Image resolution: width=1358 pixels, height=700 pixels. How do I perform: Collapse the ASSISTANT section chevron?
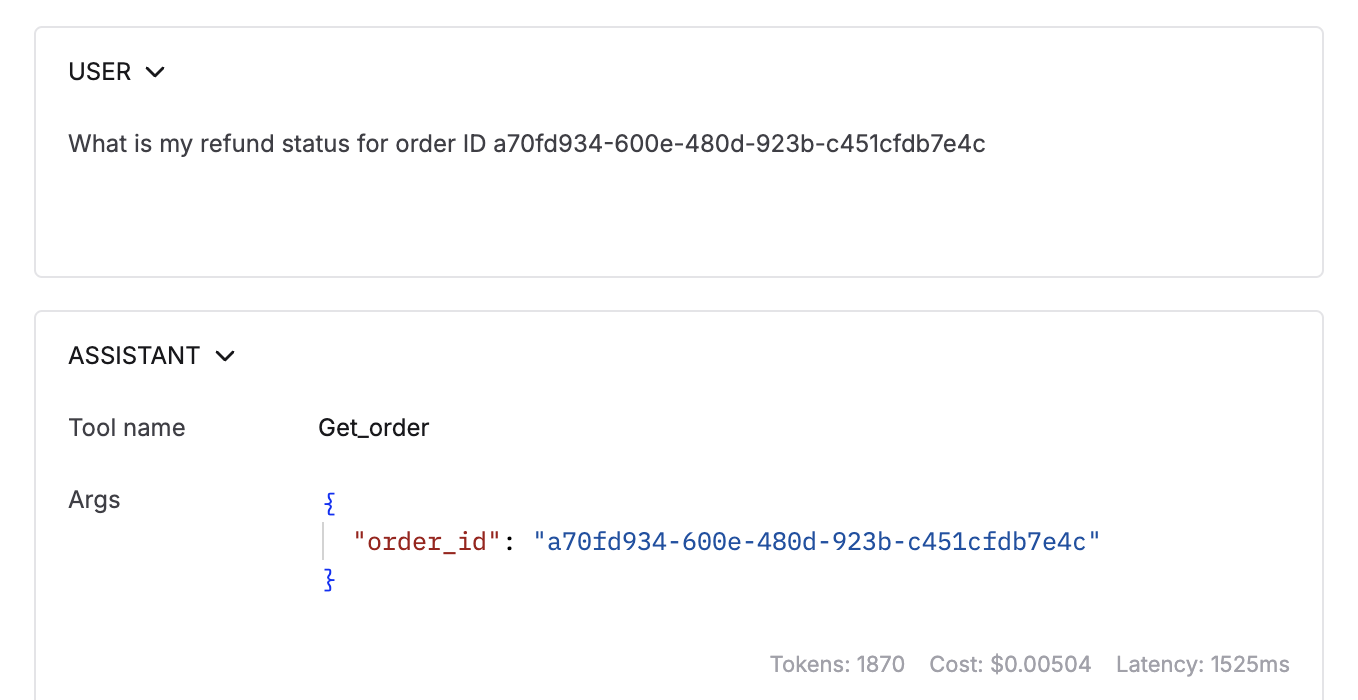click(x=225, y=356)
